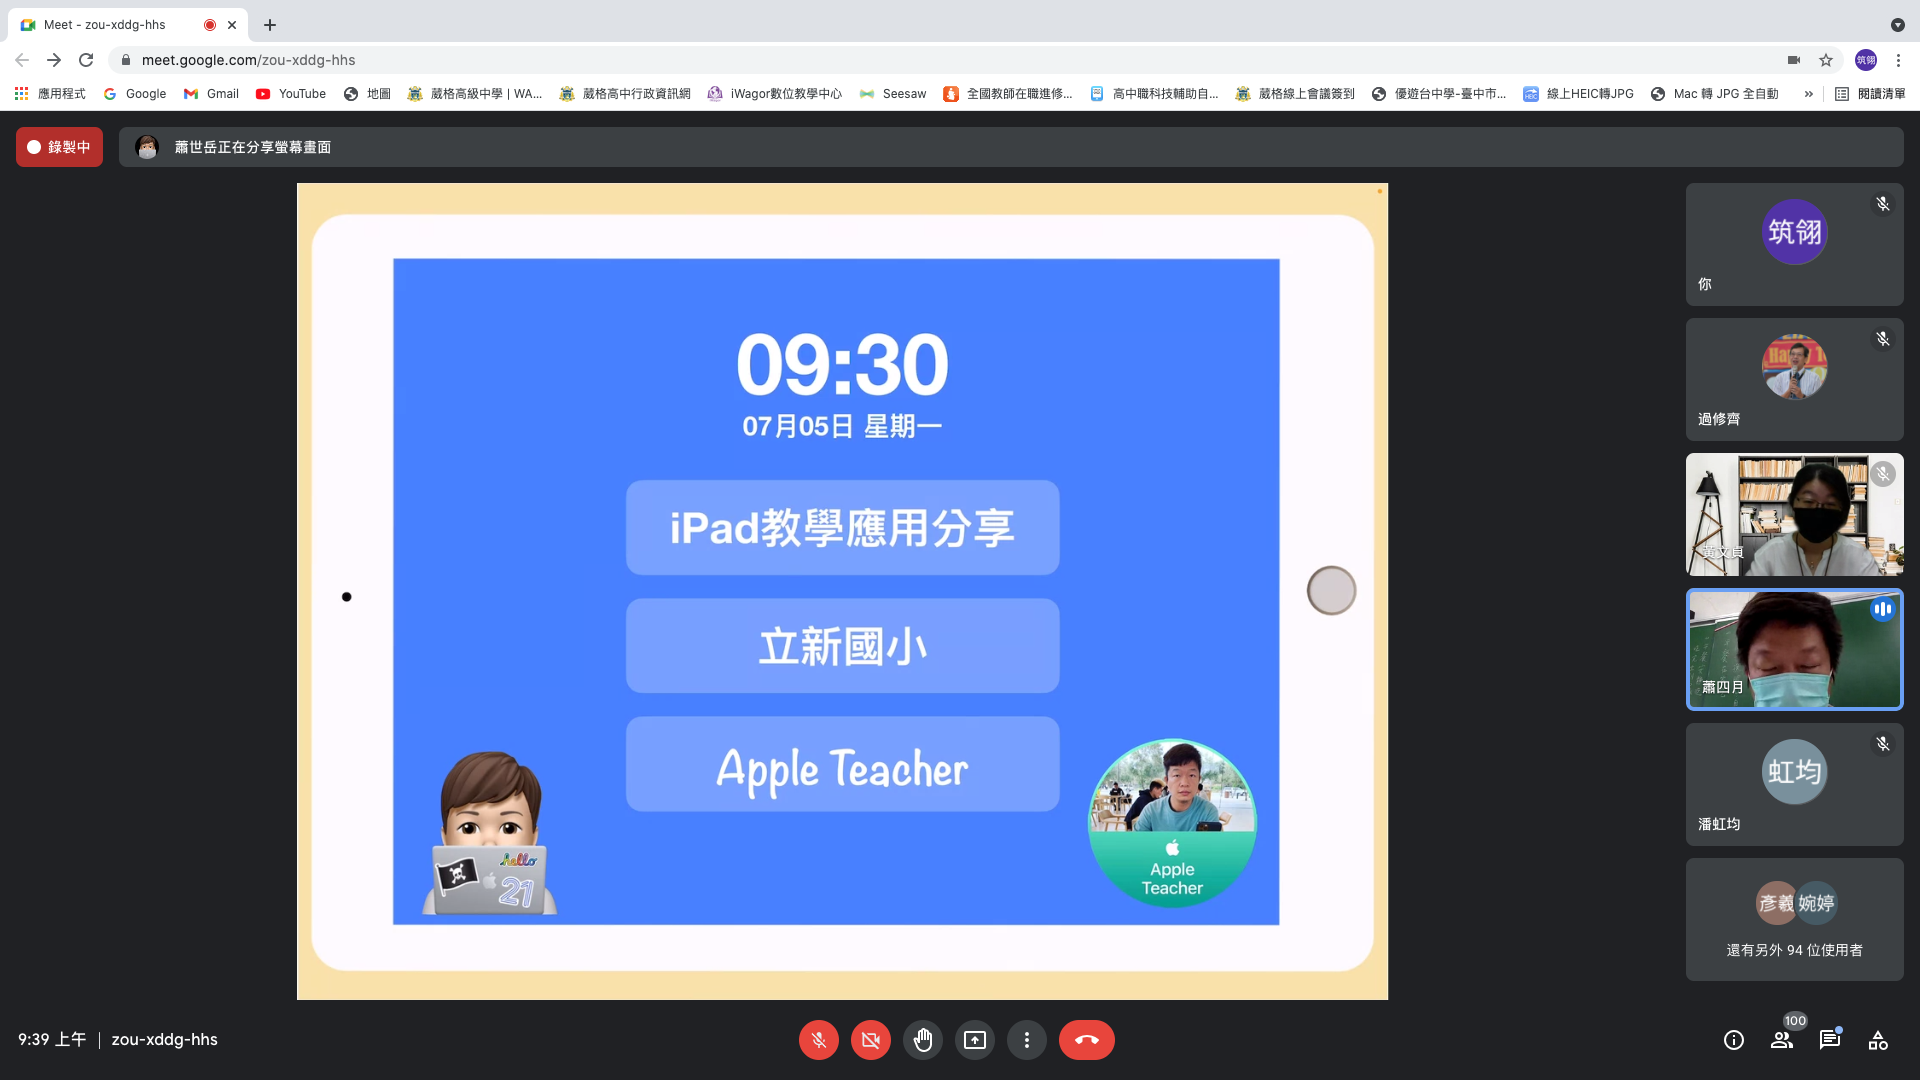Viewport: 1920px width, 1080px height.
Task: Open activities shapes icon
Action: [x=1877, y=1040]
